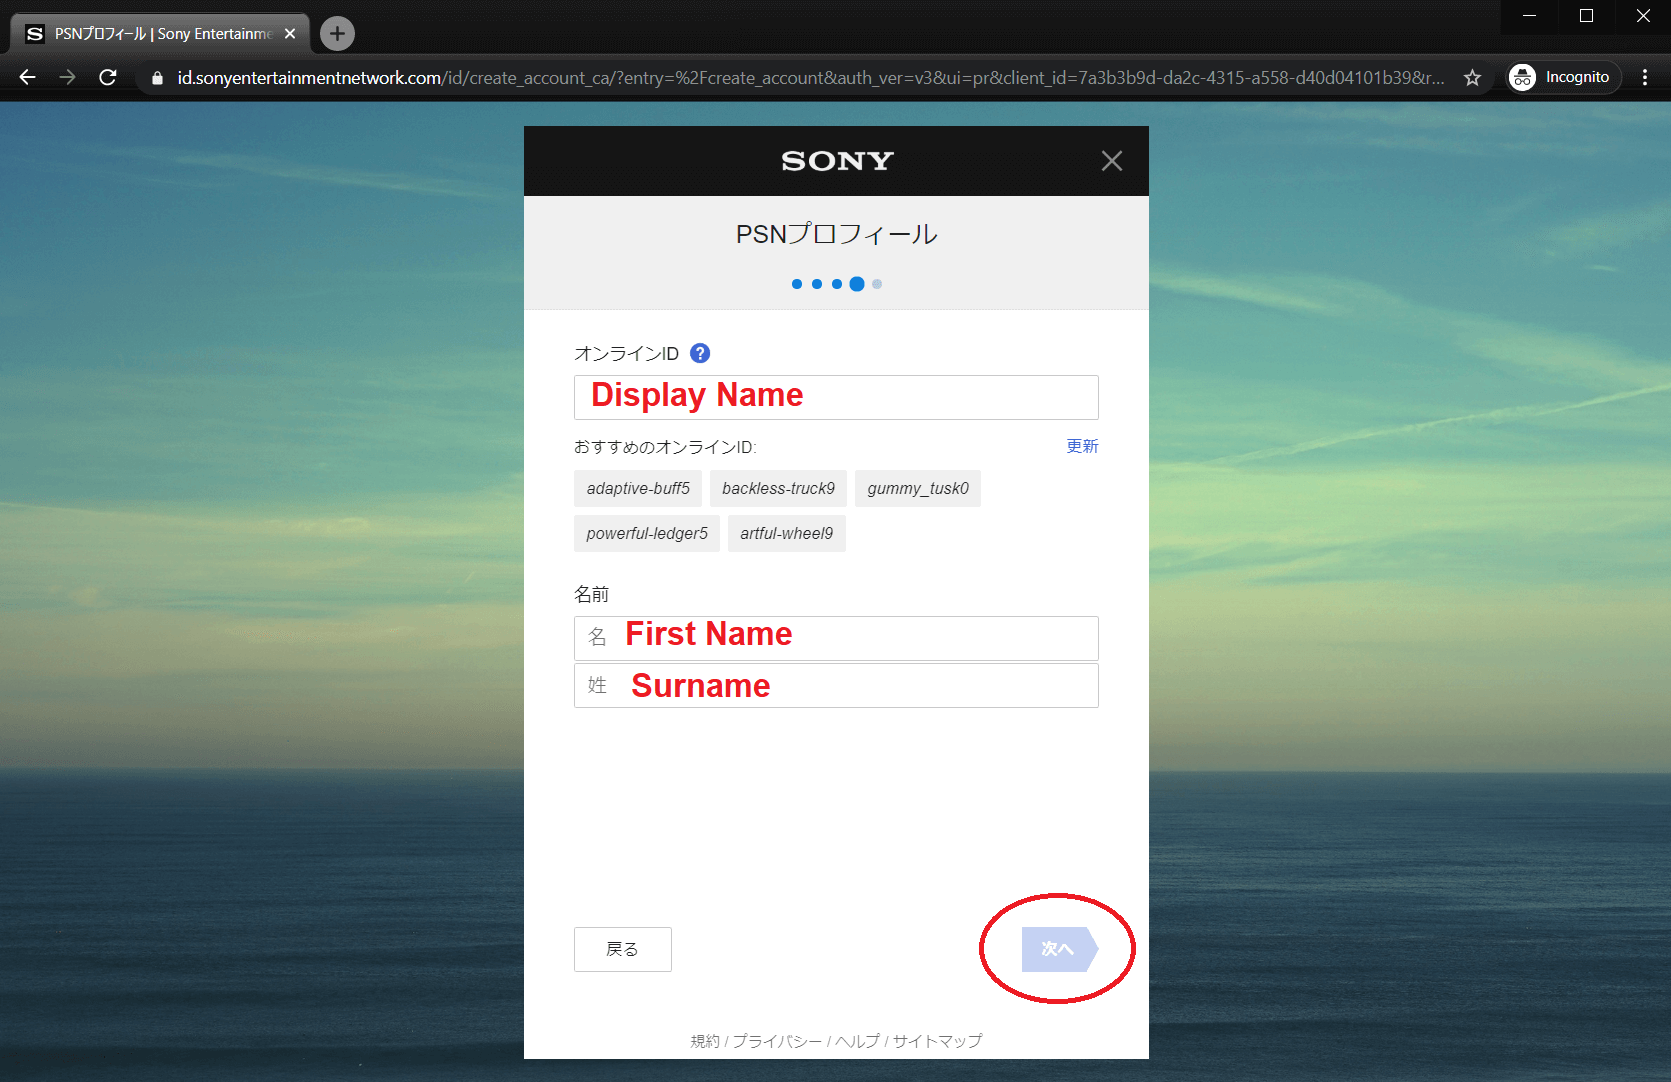Choose suggested ID backless-truck9
Screen dimensions: 1671x1082
click(x=778, y=488)
